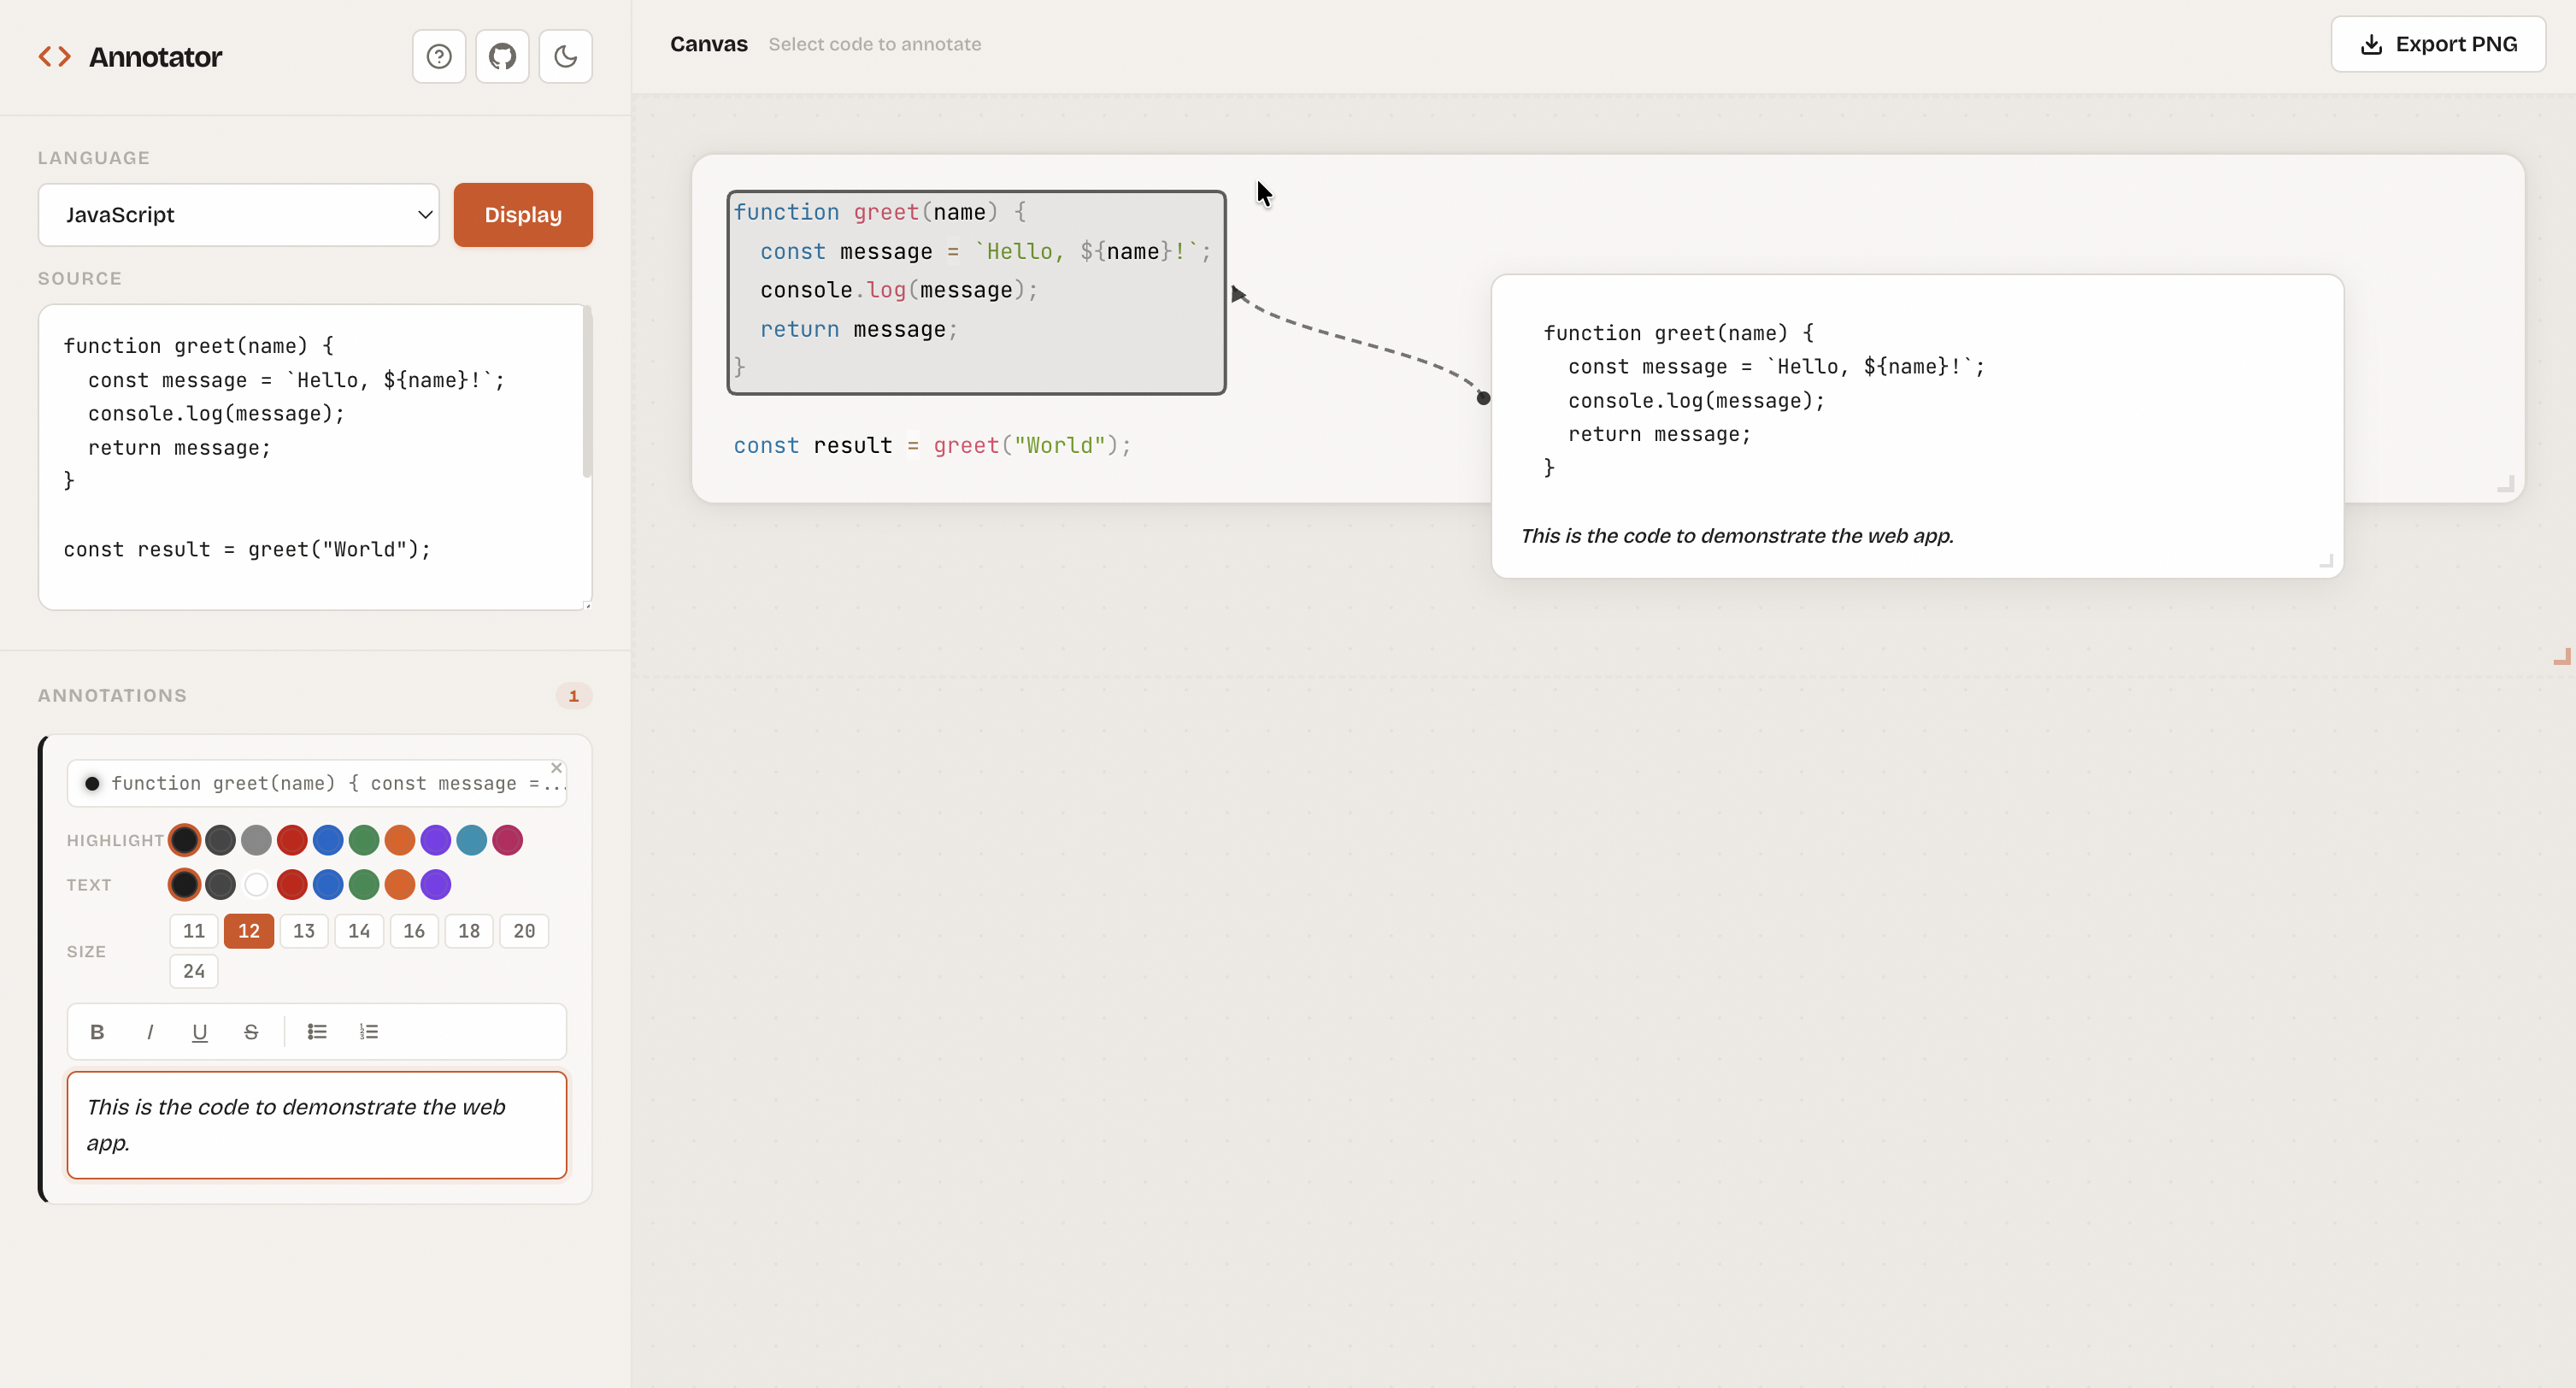
Task: Choose the green highlight color swatch
Action: (x=364, y=840)
